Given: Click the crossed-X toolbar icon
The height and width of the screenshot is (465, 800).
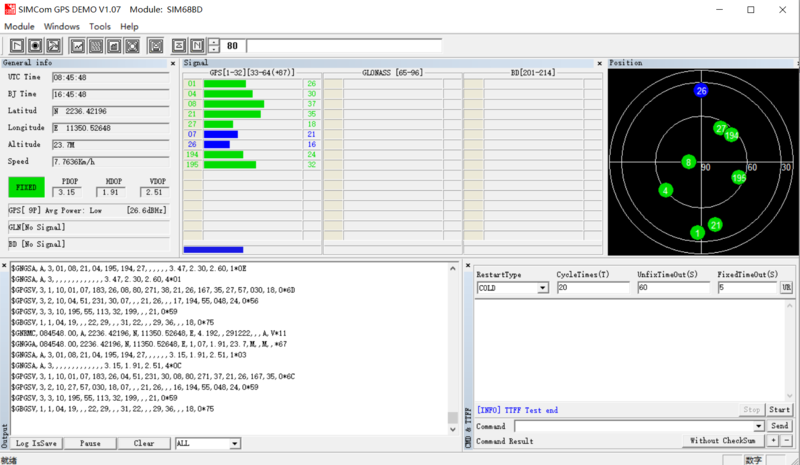Looking at the screenshot, I should tap(133, 46).
